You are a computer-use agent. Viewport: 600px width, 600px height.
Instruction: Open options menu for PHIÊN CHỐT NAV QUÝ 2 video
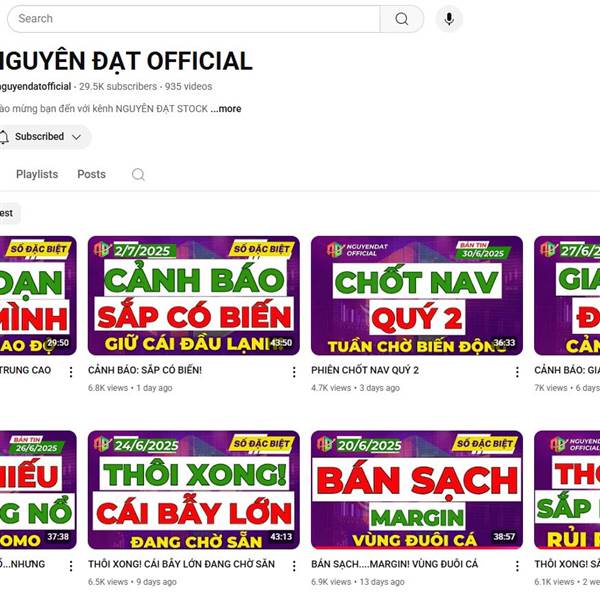517,372
